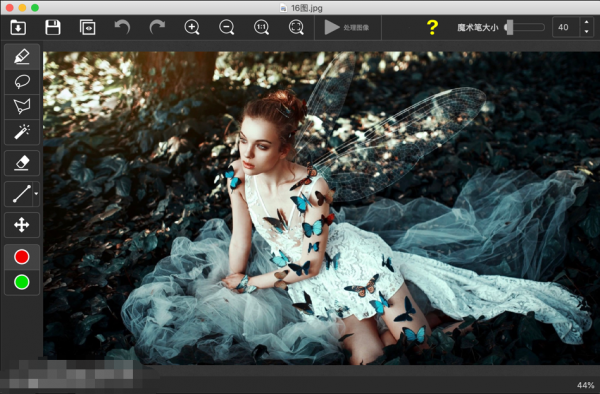Click the 处理图像 process image button

(347, 28)
